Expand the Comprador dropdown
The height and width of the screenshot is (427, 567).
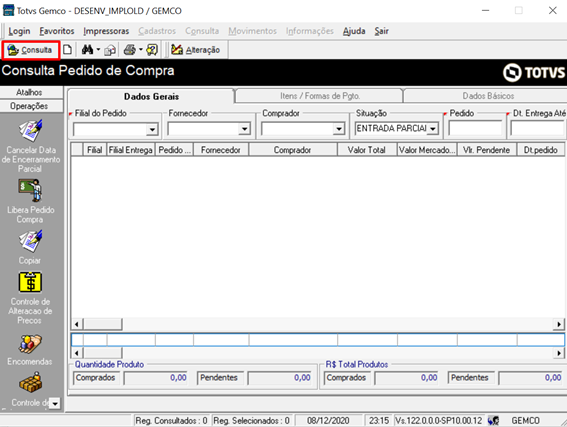[x=339, y=129]
